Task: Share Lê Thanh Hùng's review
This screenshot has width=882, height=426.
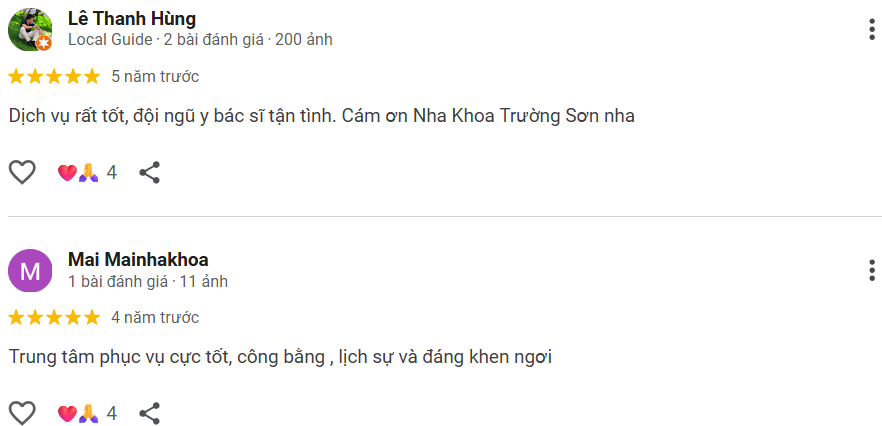Action: point(150,172)
